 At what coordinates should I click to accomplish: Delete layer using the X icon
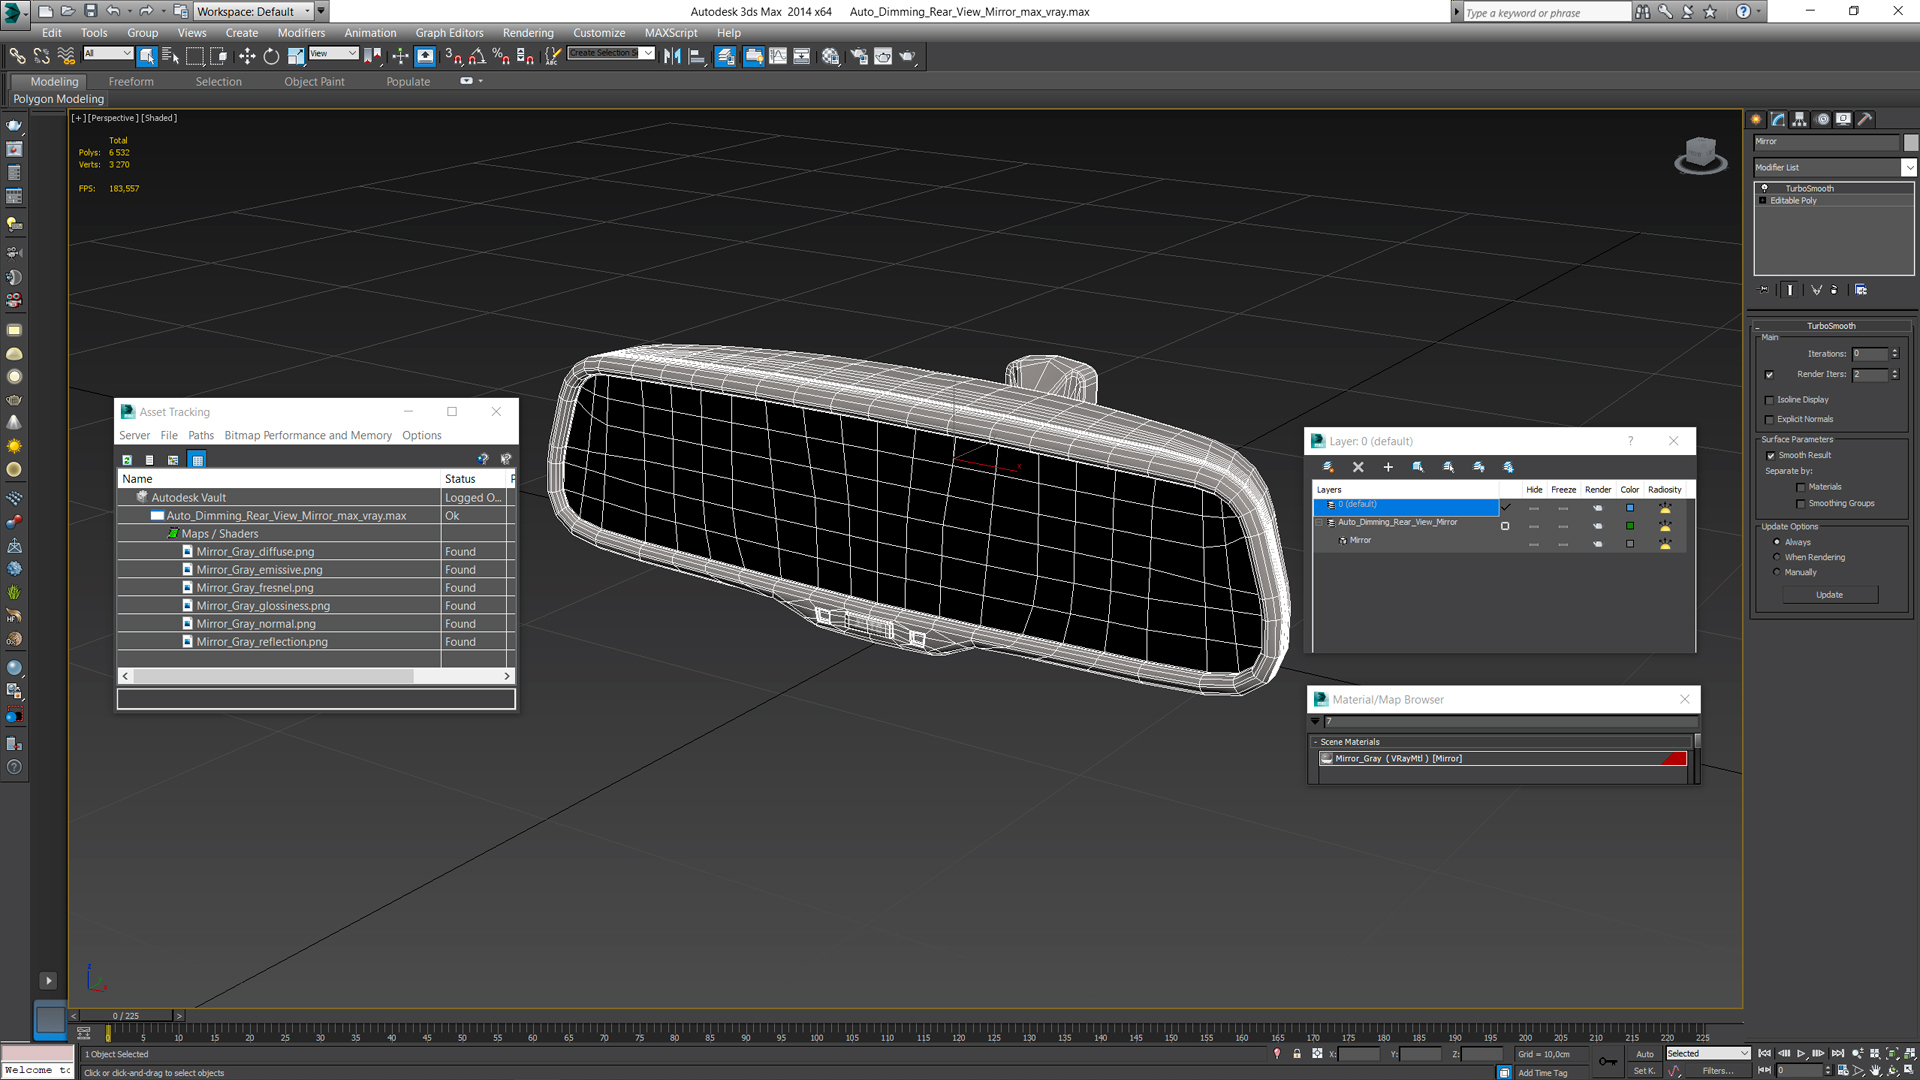coord(1358,467)
